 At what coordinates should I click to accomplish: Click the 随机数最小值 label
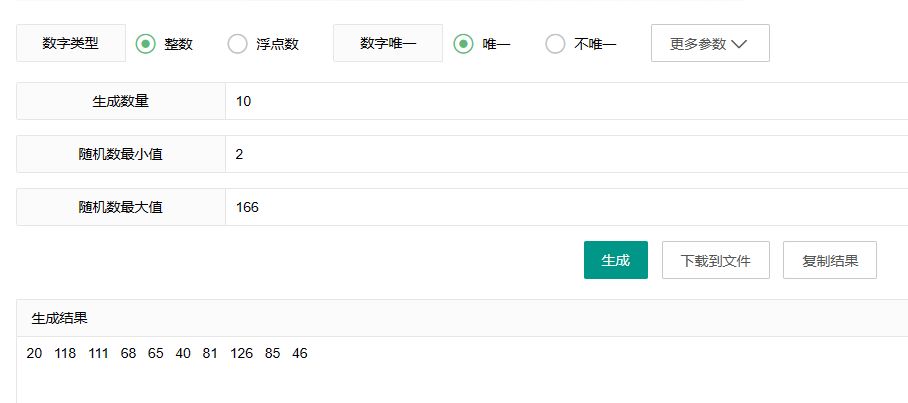click(121, 154)
